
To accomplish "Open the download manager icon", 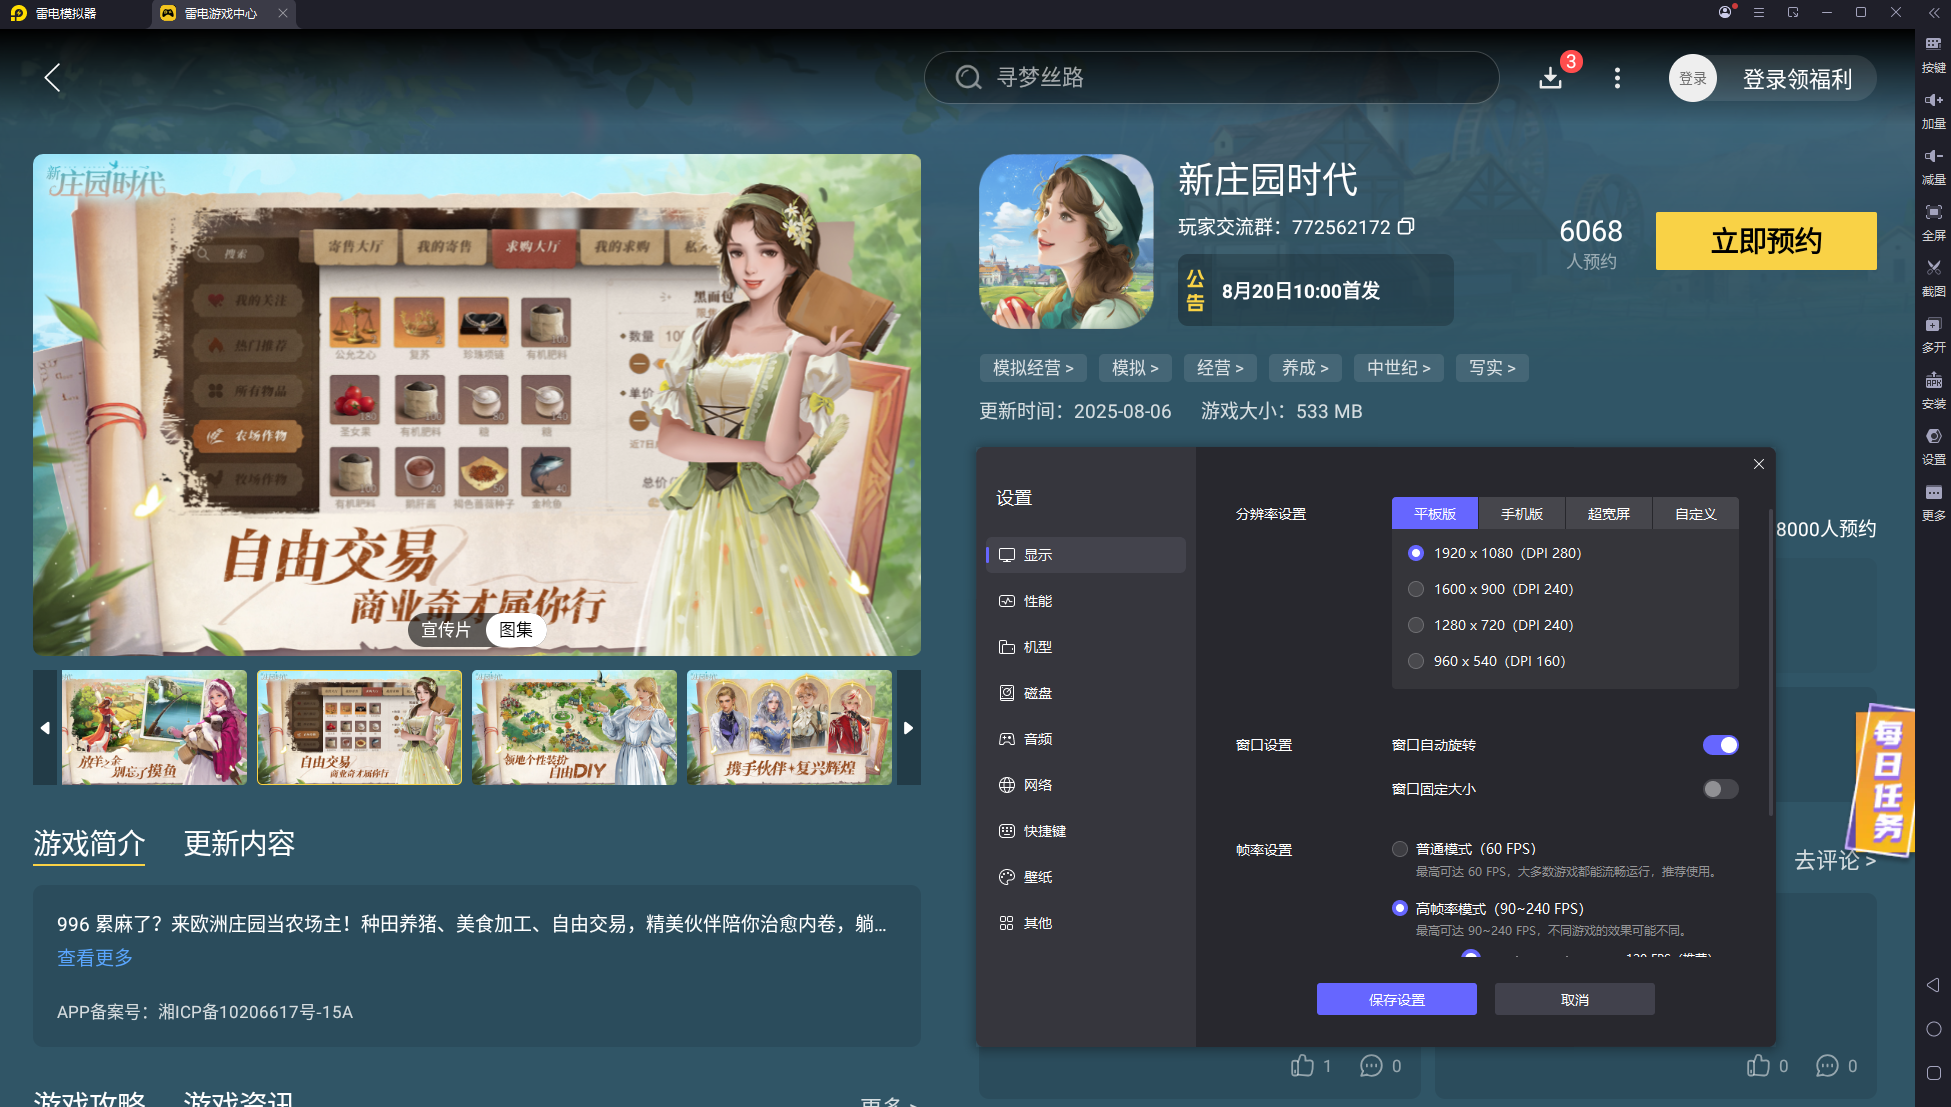I will pos(1551,78).
